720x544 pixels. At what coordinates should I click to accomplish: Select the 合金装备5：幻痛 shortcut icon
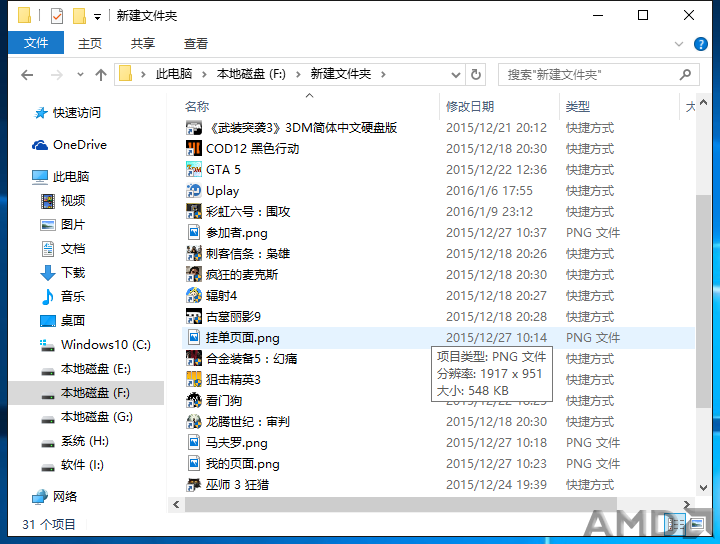[194, 359]
